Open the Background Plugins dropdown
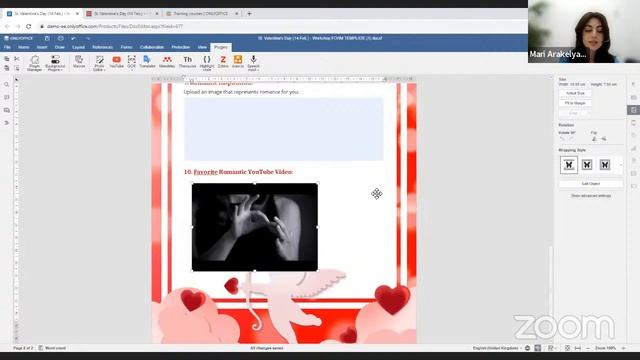 [55, 63]
